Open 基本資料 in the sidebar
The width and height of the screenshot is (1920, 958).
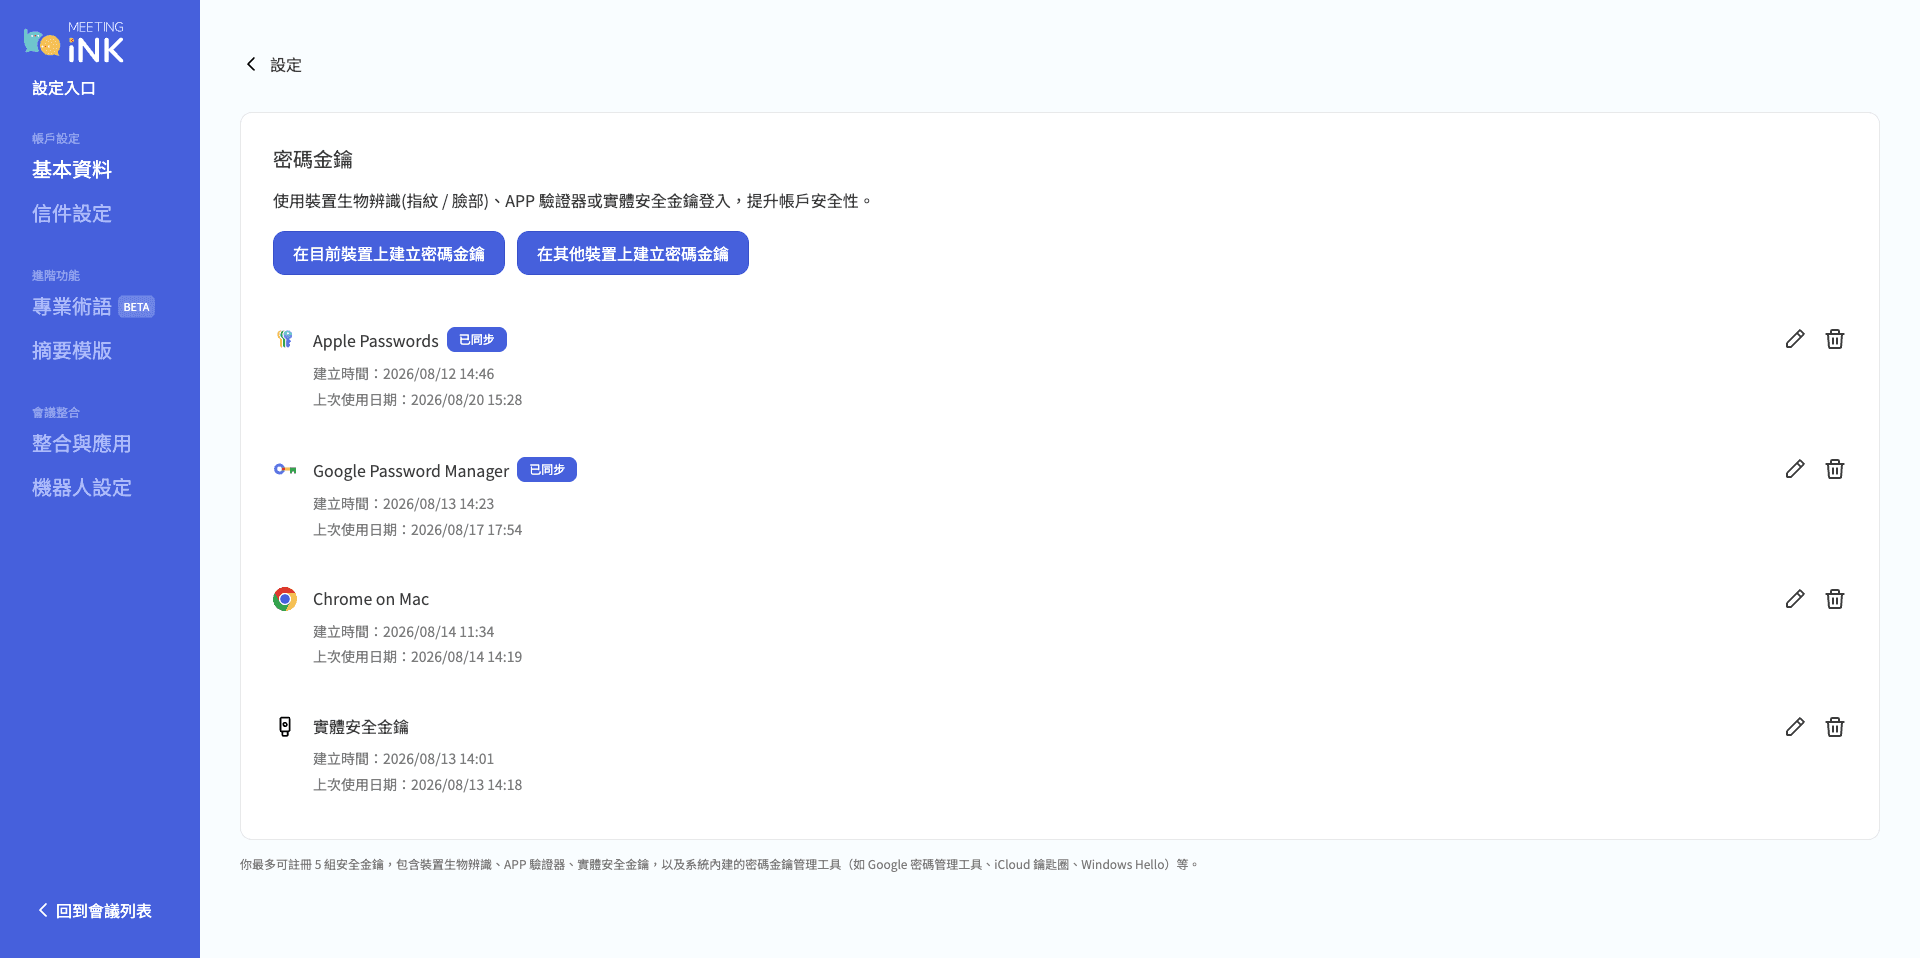72,170
